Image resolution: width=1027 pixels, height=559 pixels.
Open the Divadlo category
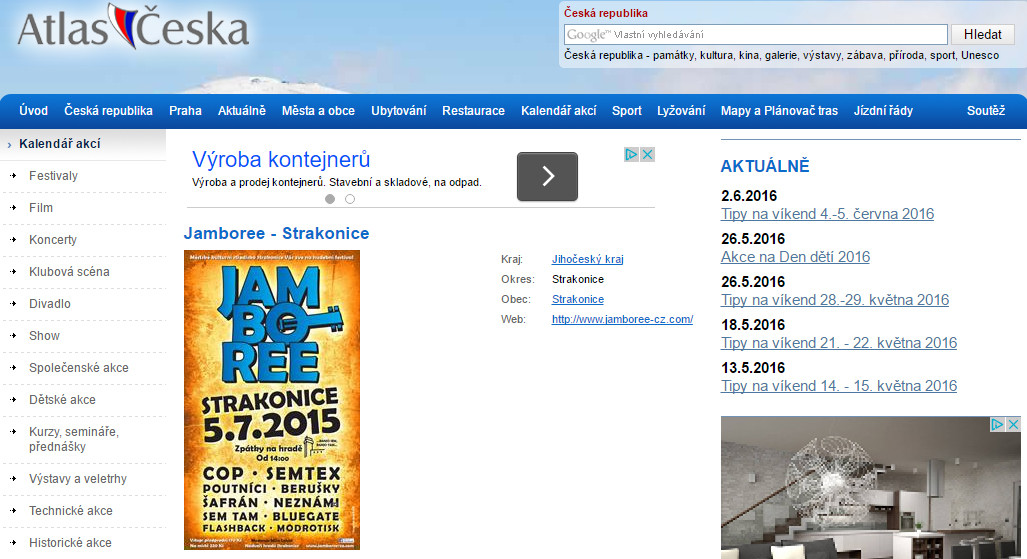pyautogui.click(x=50, y=303)
